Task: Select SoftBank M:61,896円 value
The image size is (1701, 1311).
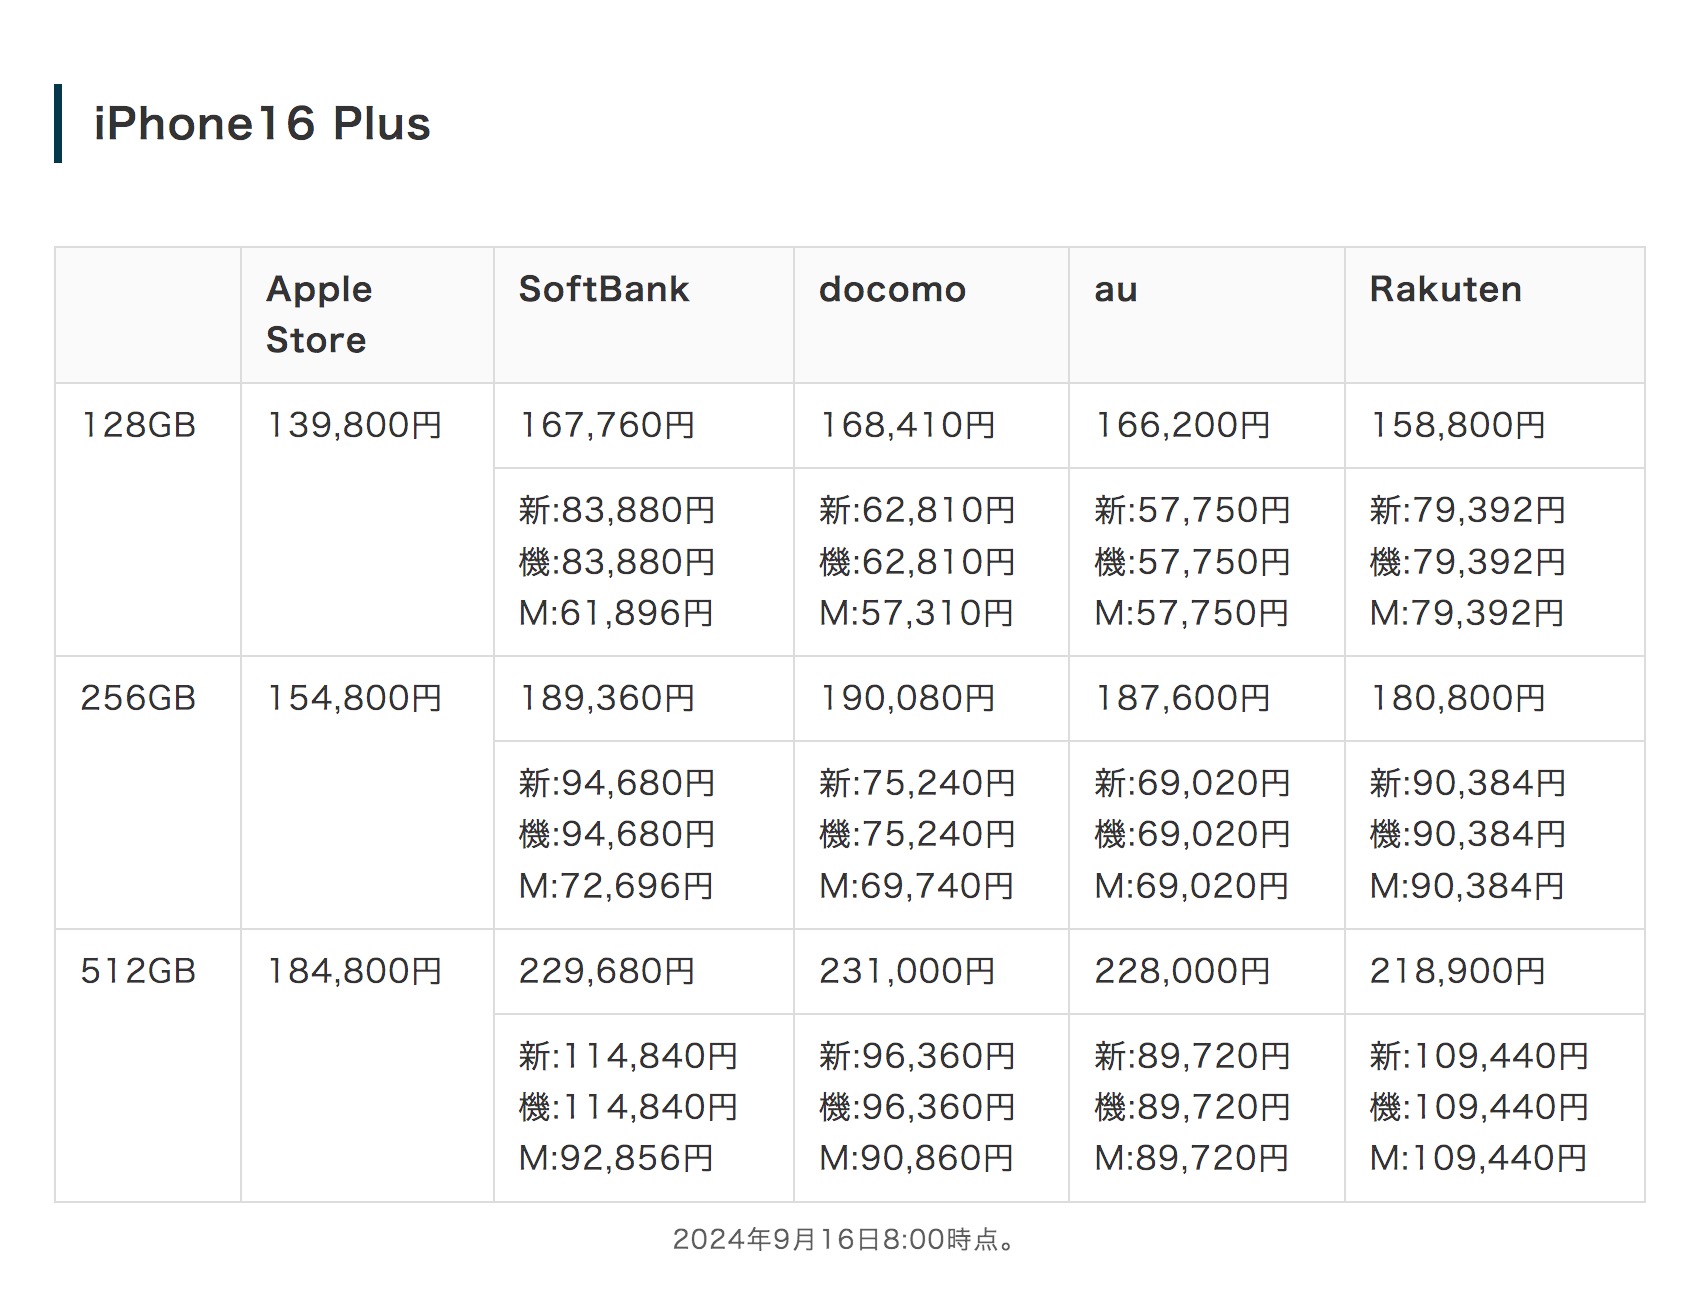Action: [x=616, y=613]
